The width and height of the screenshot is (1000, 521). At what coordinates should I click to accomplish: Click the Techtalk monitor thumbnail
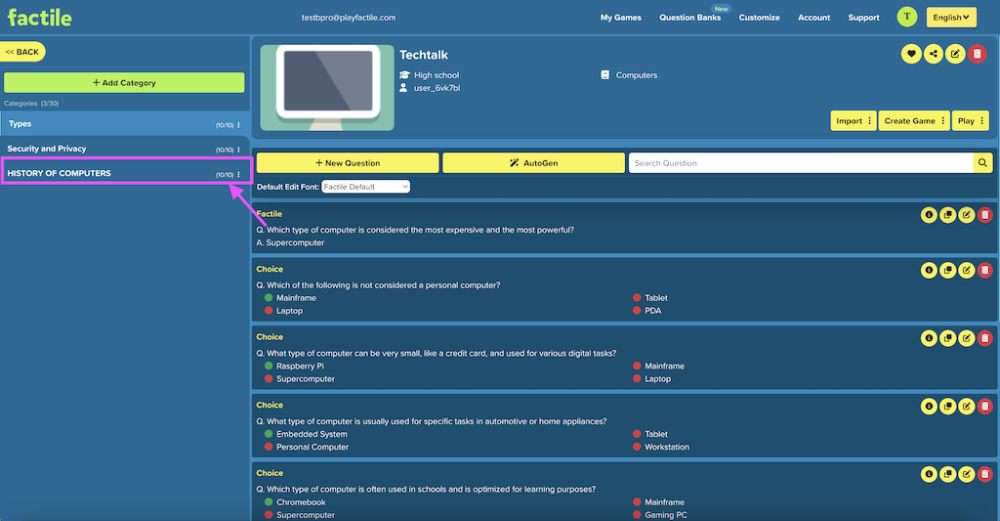pos(327,87)
